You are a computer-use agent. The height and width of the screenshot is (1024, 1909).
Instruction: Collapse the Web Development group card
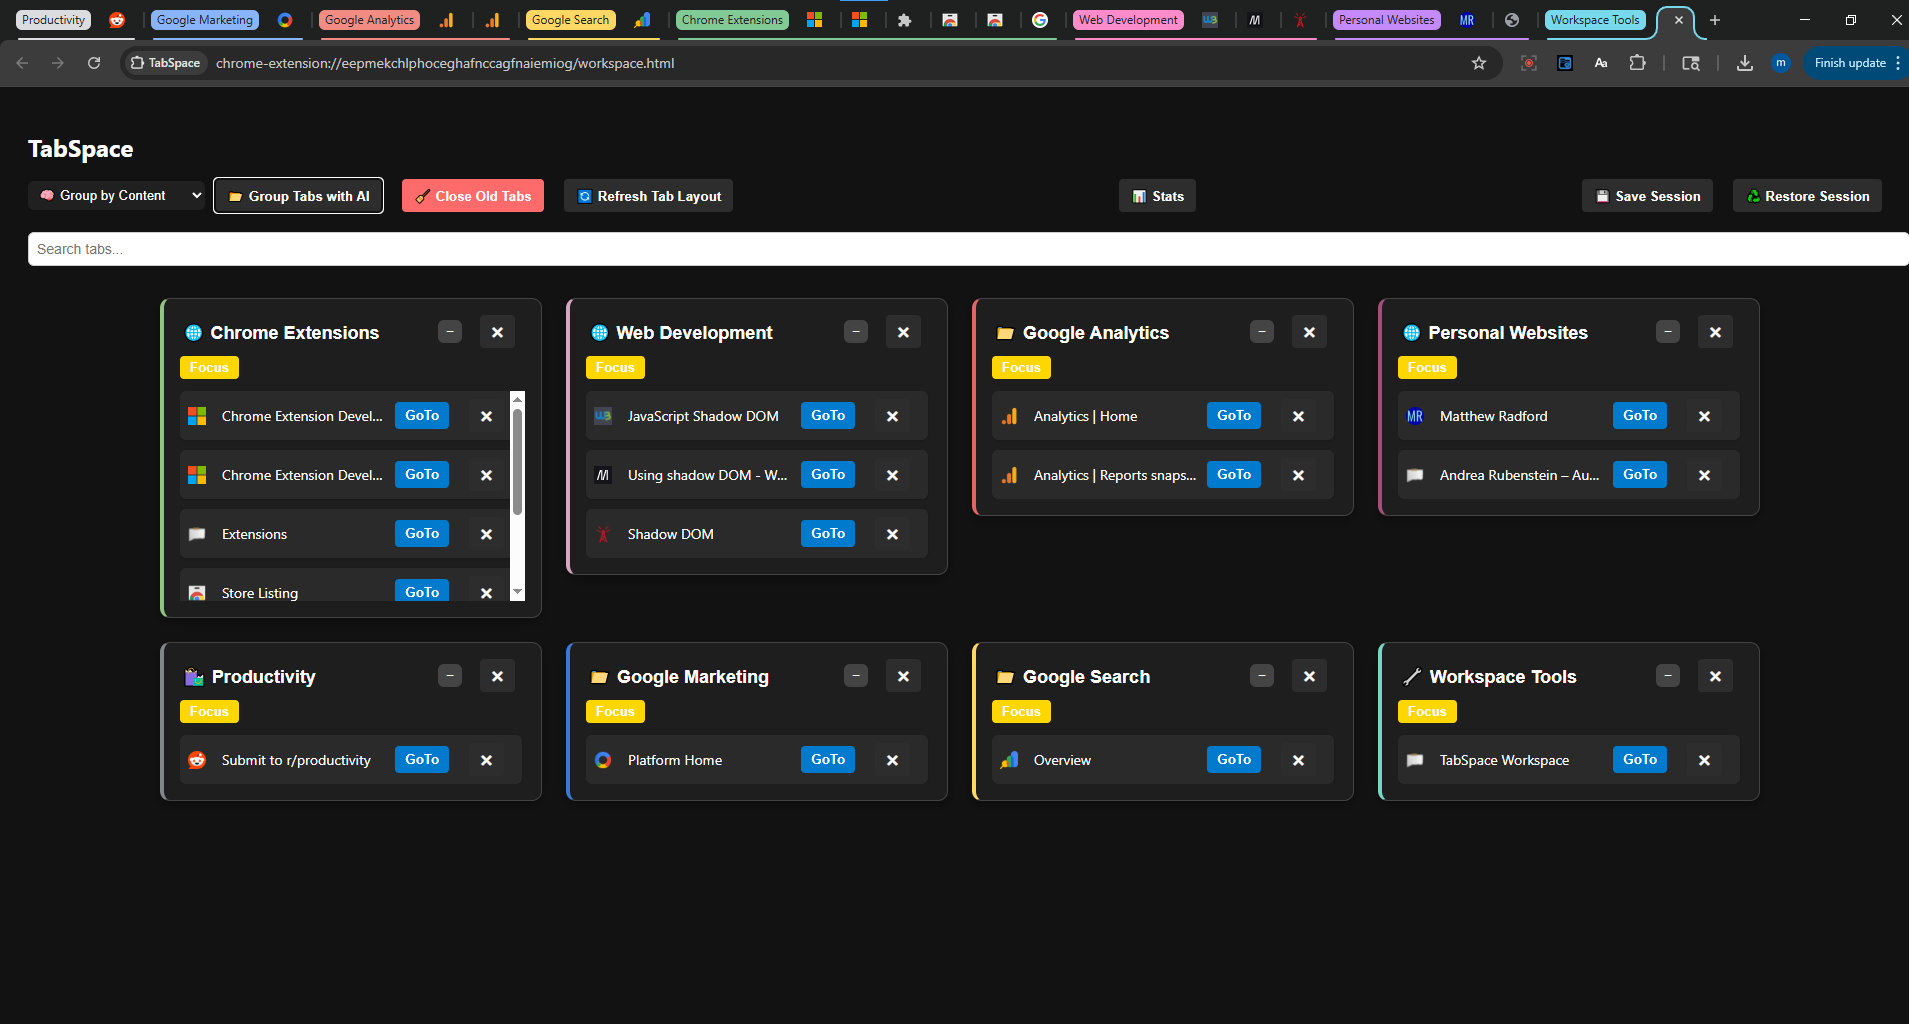(x=856, y=332)
